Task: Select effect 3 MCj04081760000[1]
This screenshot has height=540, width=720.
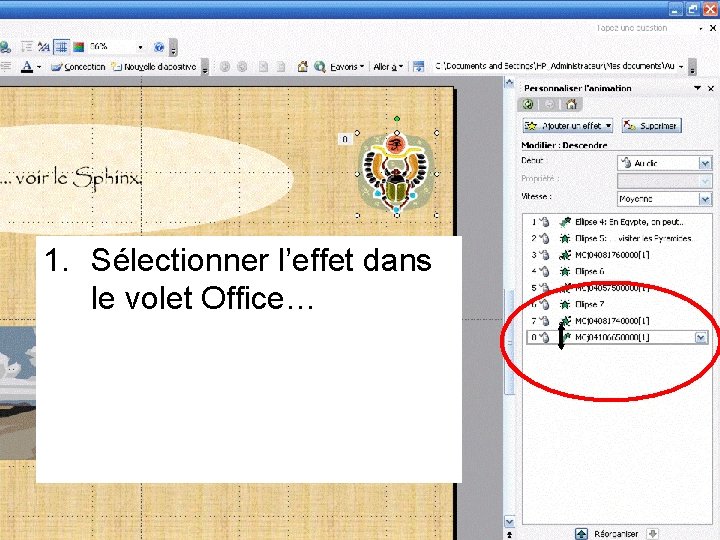Action: [618, 255]
